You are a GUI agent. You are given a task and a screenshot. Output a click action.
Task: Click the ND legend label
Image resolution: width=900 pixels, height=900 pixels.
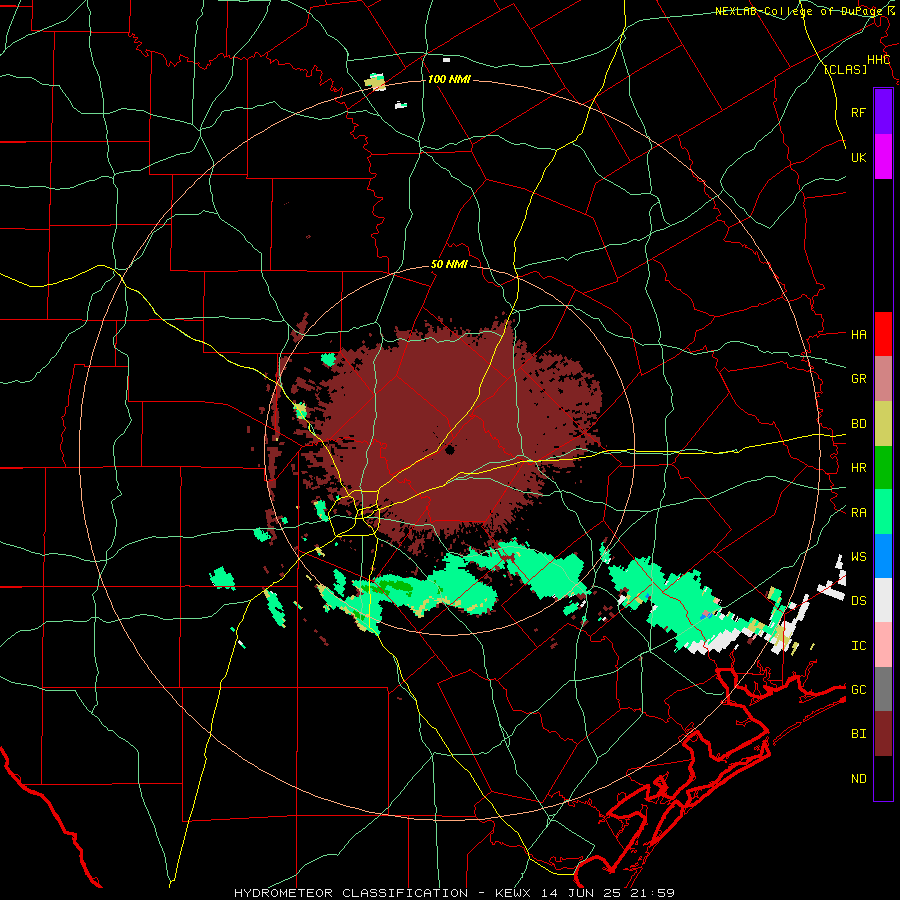point(858,779)
